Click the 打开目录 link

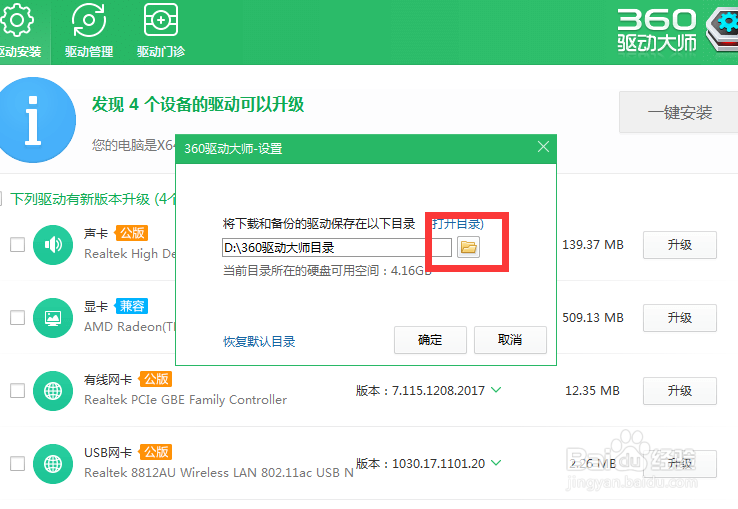(458, 223)
